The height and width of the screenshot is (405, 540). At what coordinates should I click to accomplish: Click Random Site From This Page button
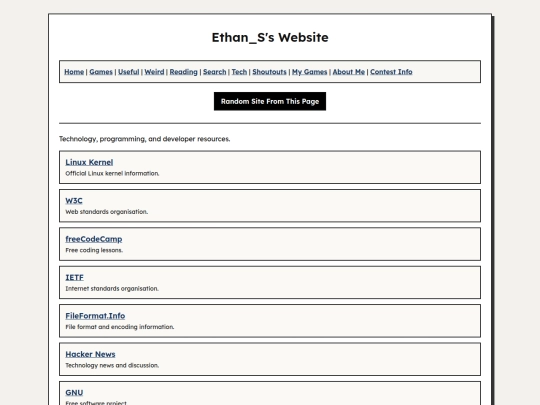tap(270, 101)
